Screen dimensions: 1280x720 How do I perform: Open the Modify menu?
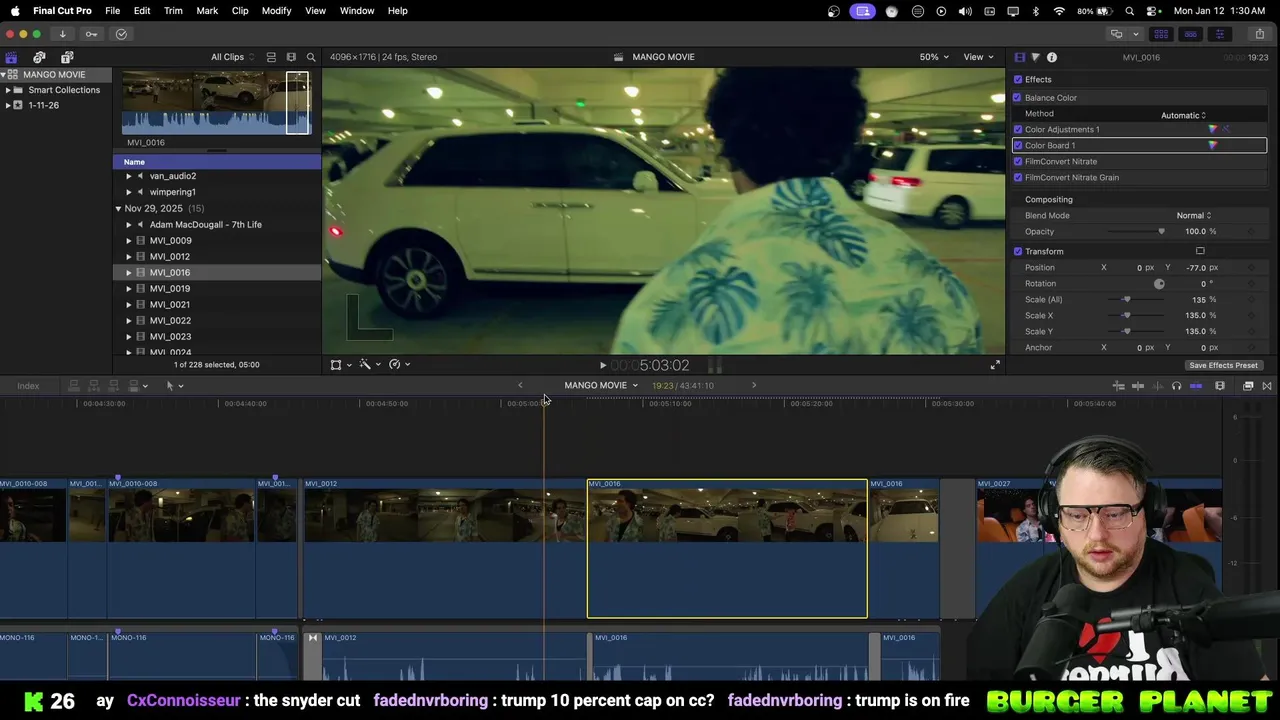pos(276,11)
